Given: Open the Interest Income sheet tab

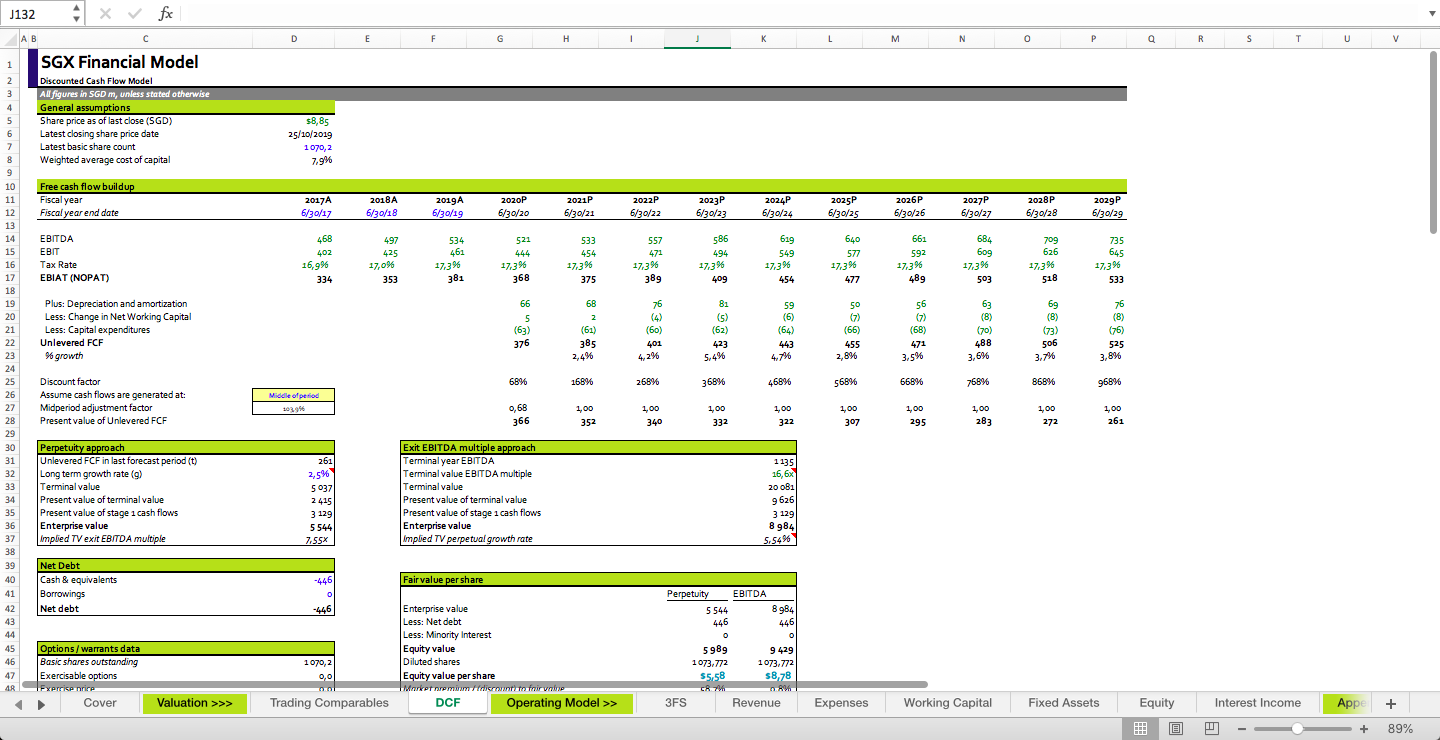Looking at the screenshot, I should click(1258, 703).
